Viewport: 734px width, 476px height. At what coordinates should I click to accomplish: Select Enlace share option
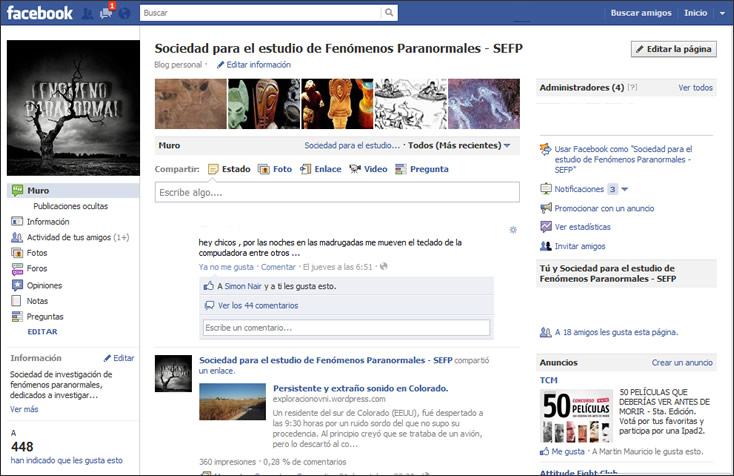tap(321, 169)
